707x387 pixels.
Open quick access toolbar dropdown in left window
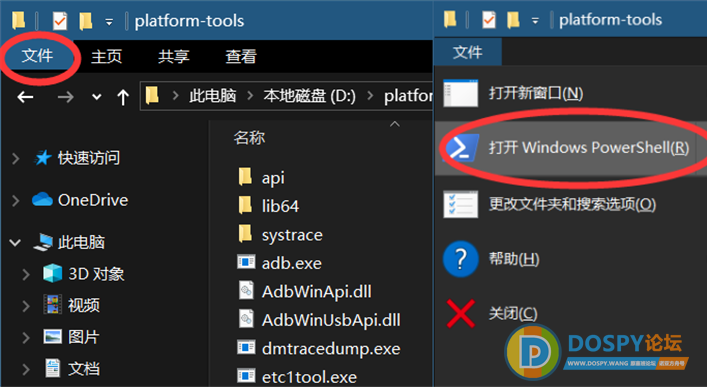coord(109,22)
